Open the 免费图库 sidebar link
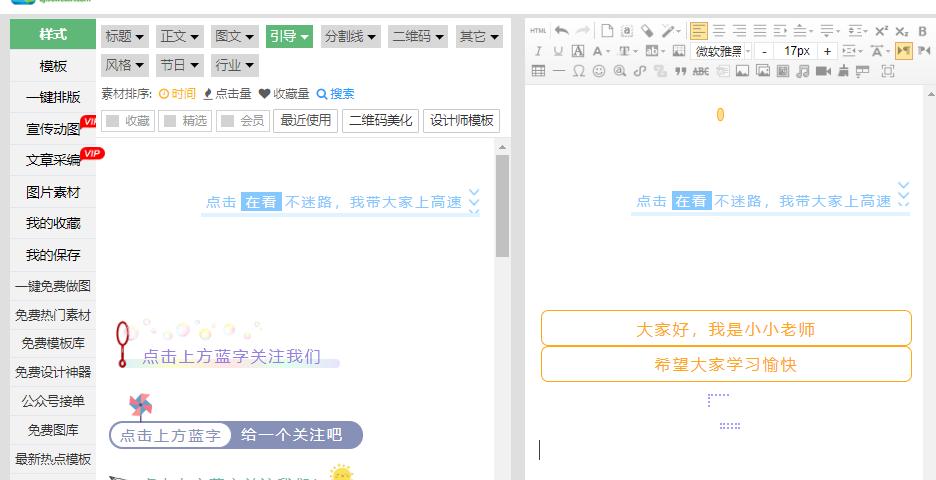936x480 pixels. (x=53, y=430)
